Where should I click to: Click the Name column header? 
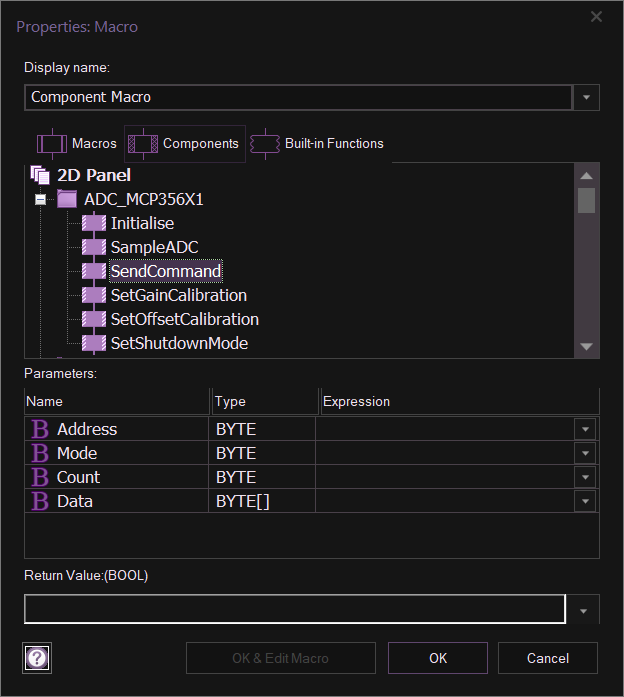click(x=117, y=401)
